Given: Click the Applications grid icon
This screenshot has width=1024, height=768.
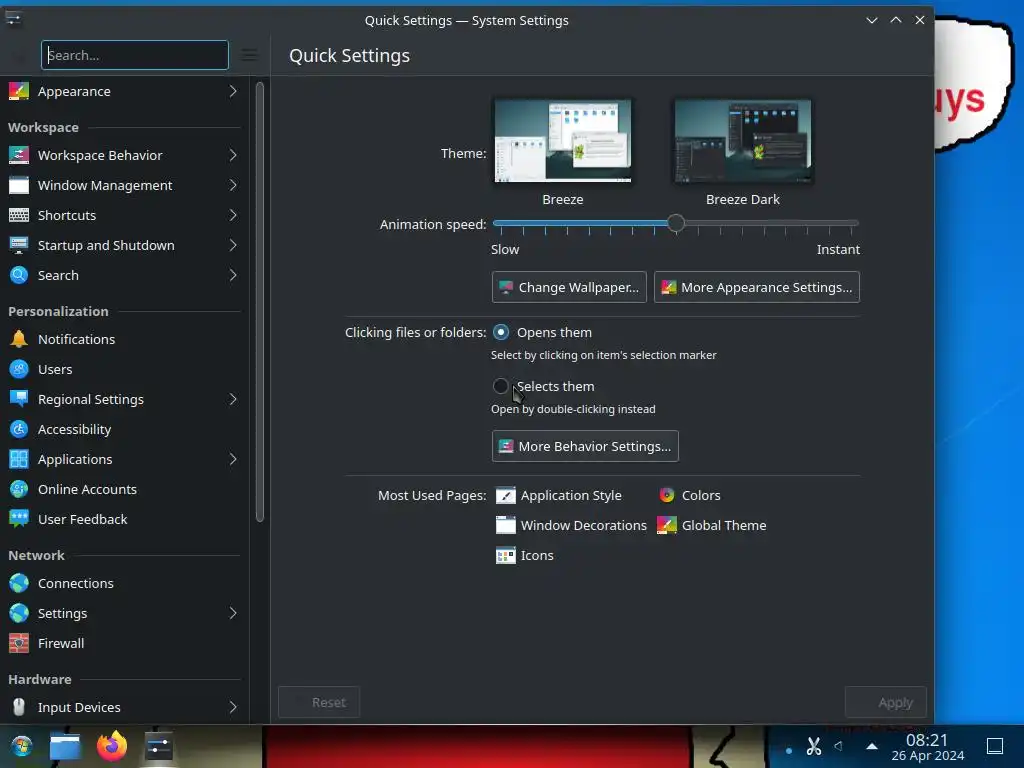Looking at the screenshot, I should click(x=19, y=459).
